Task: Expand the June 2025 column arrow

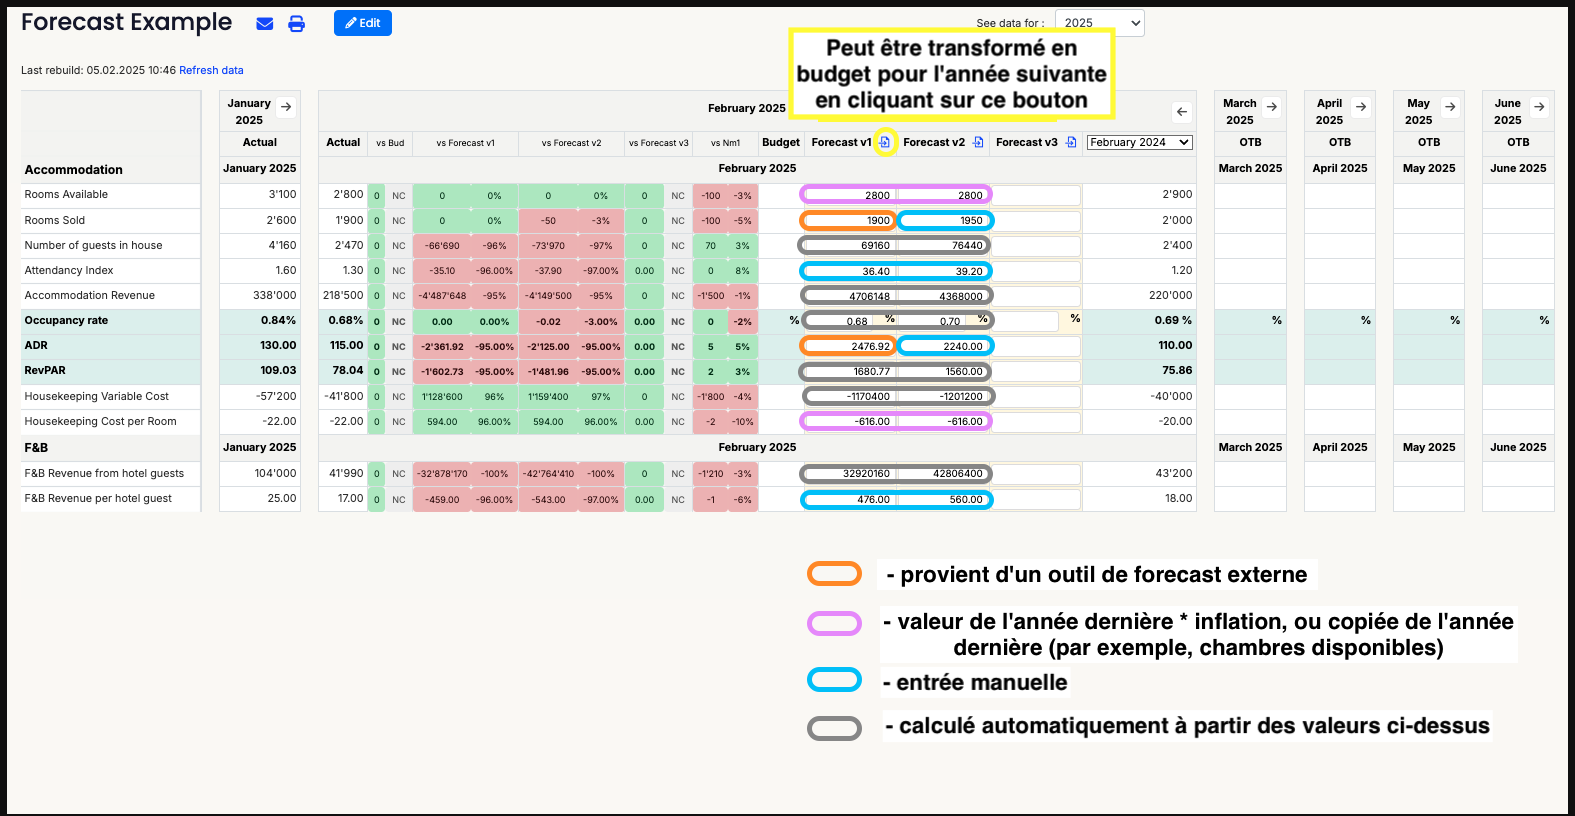Action: (1539, 107)
